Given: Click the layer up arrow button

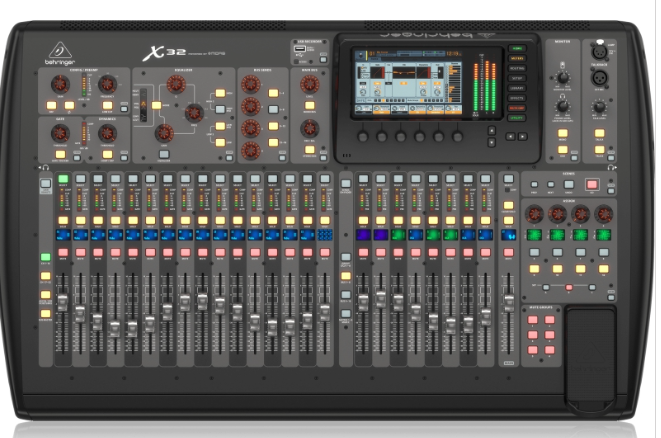Looking at the screenshot, I should click(x=492, y=130).
